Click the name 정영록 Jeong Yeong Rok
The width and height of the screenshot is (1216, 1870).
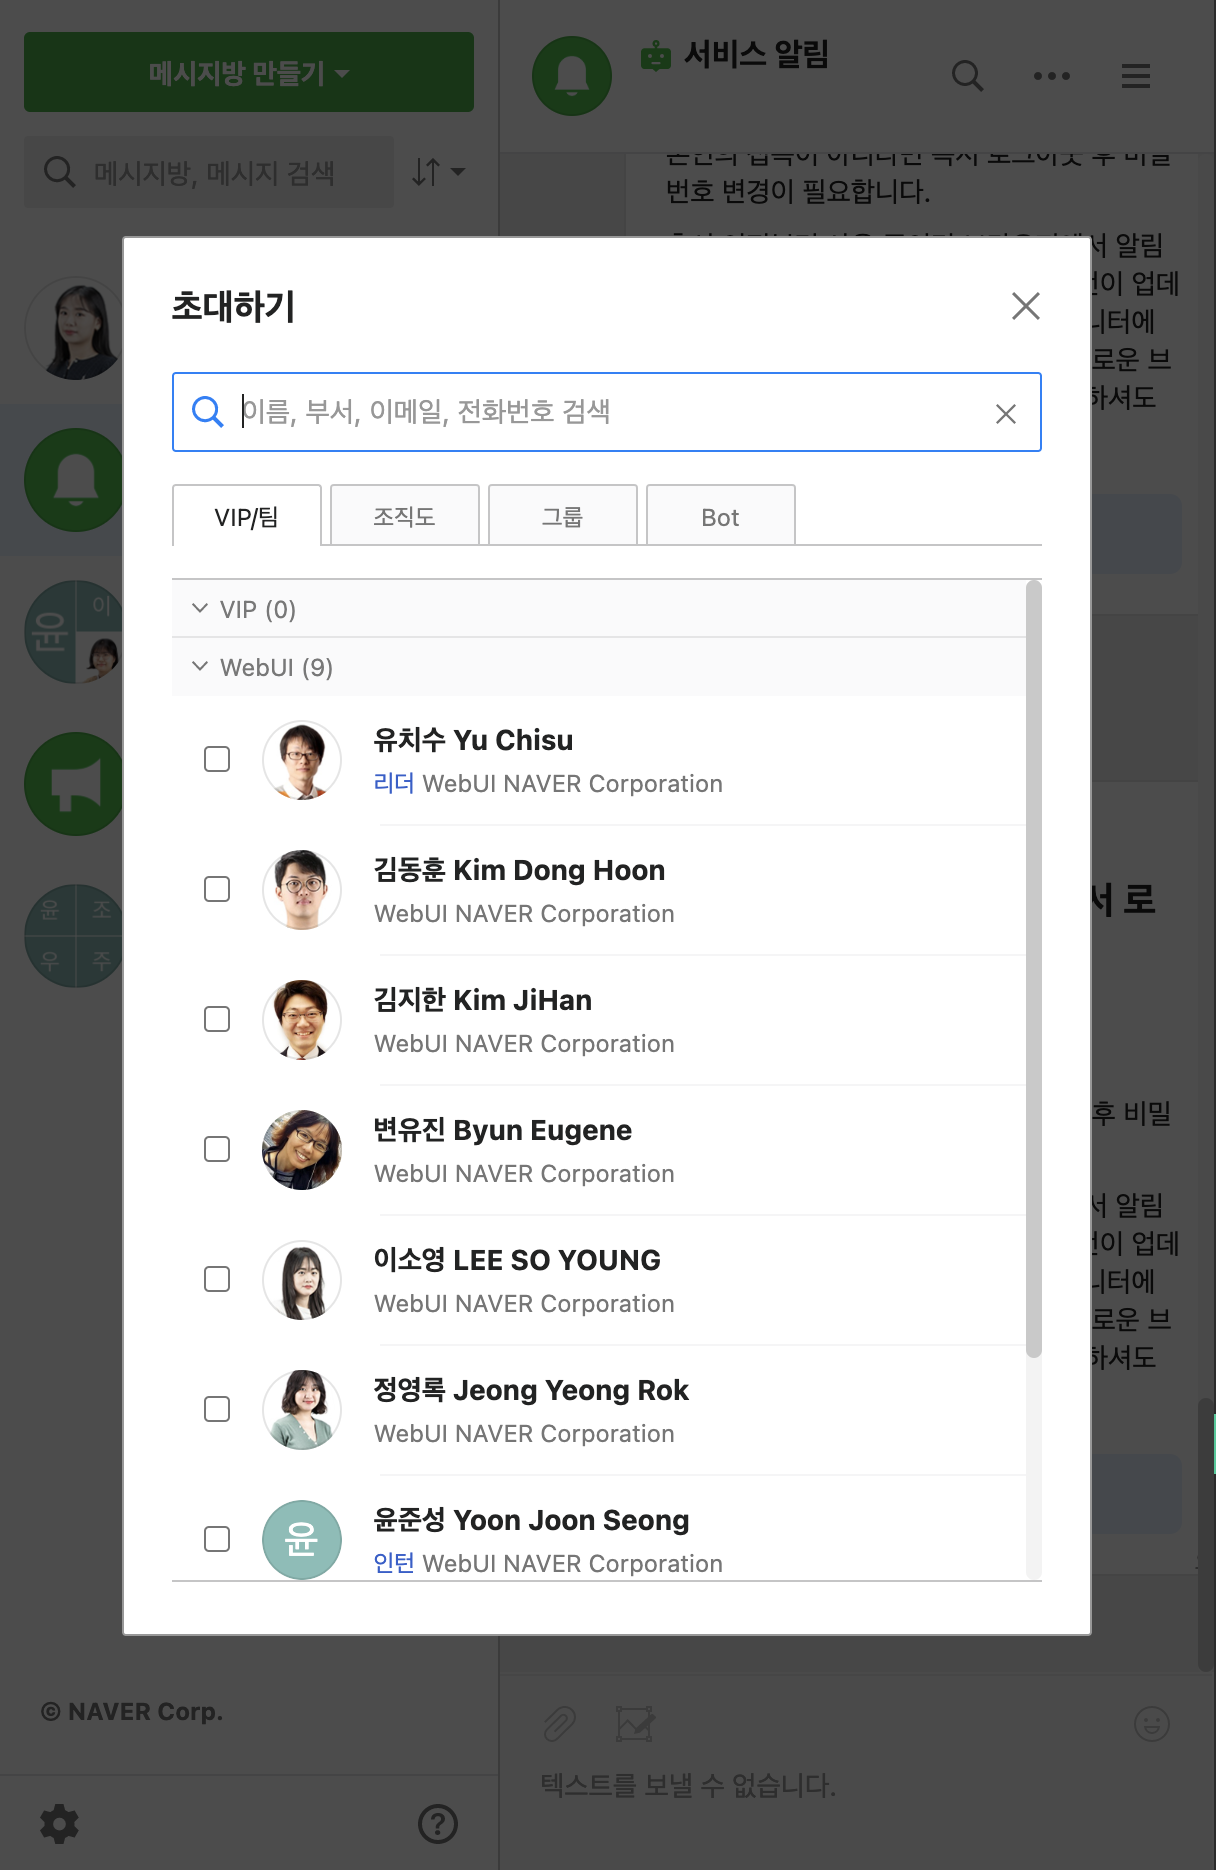[531, 1390]
